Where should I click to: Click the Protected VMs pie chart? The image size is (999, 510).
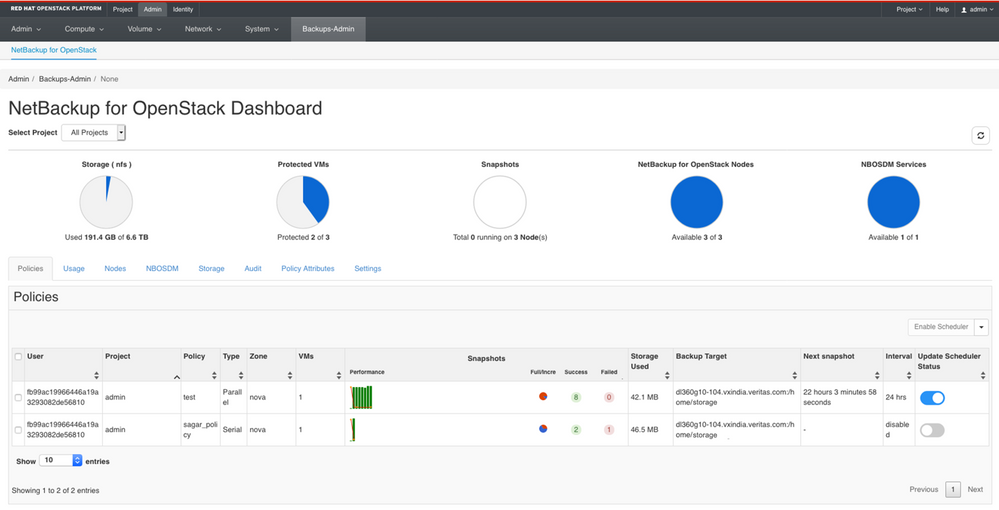pos(303,202)
